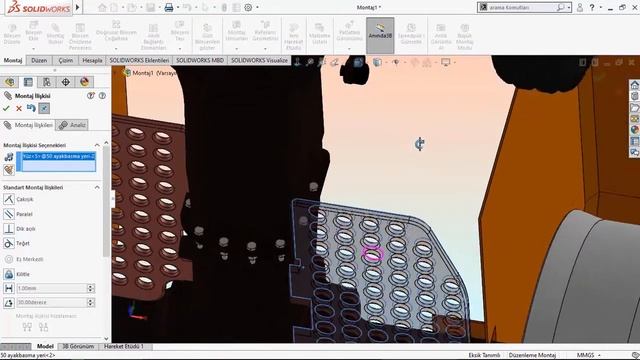Adjust the distance value spinner arrows
Viewport: 640px width, 360px height.
coord(91,288)
